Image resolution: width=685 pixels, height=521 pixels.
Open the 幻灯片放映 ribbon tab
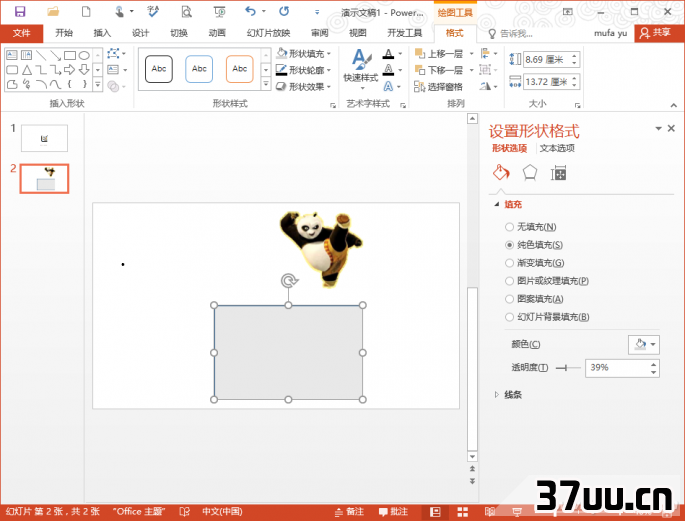[269, 33]
